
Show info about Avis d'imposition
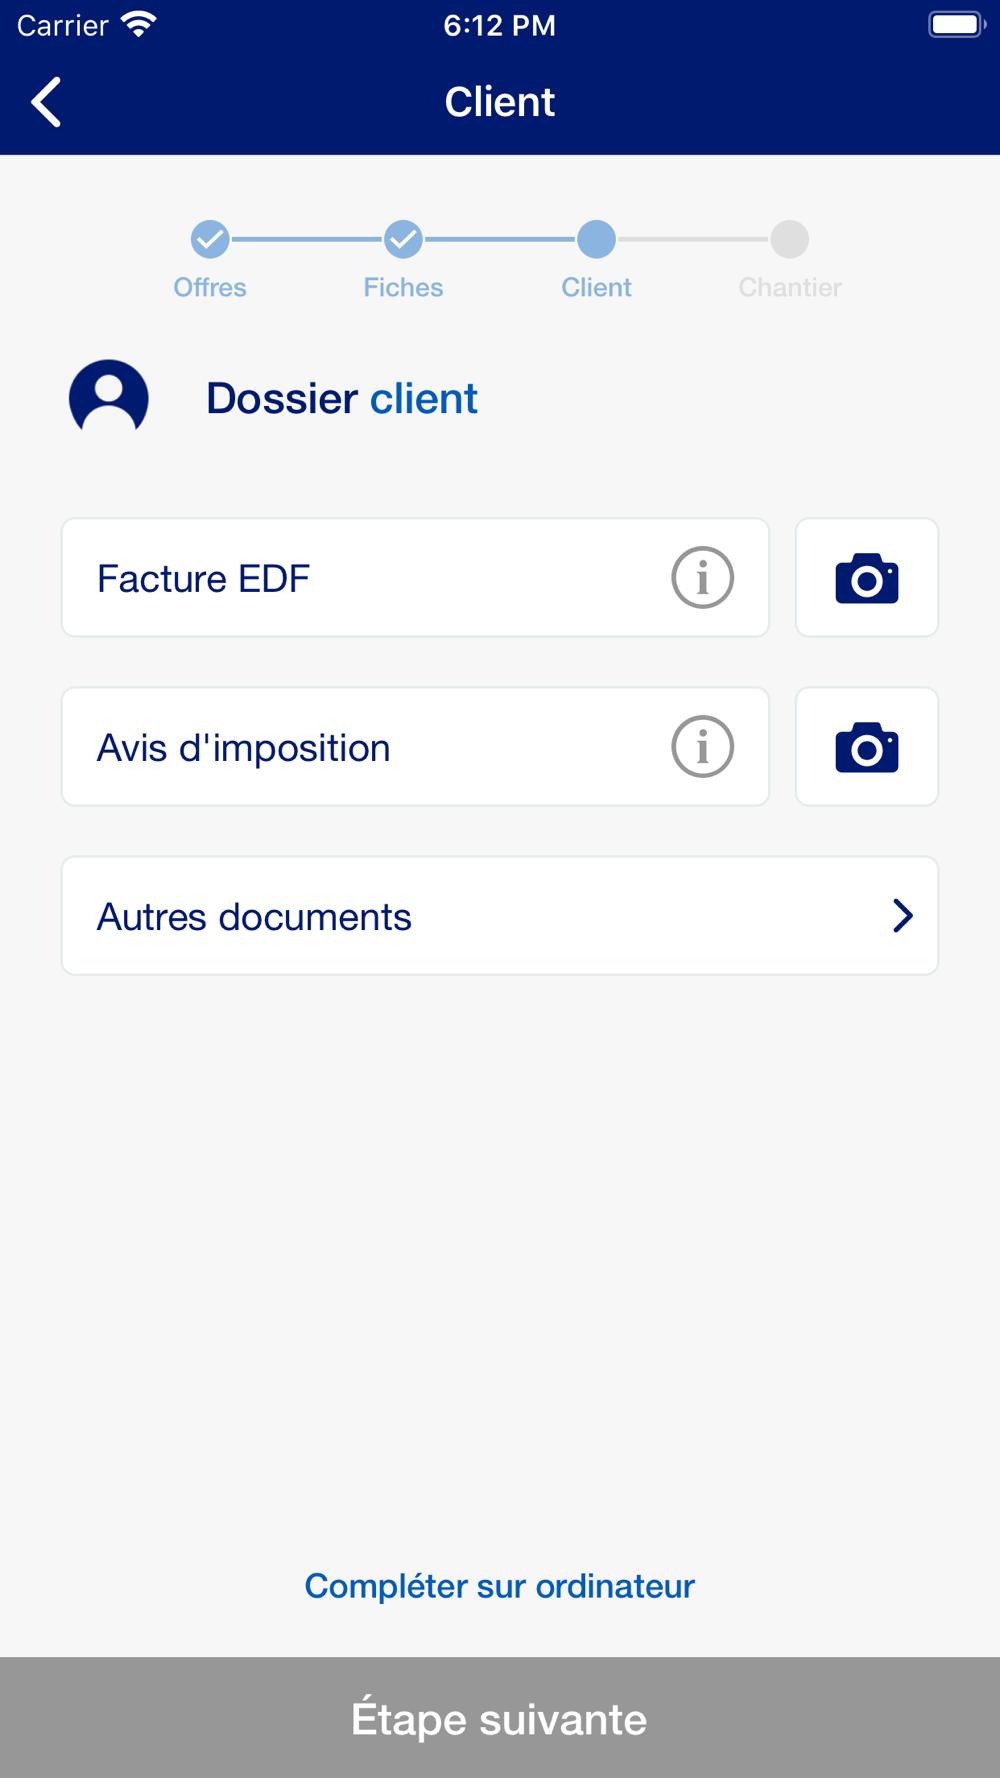702,746
